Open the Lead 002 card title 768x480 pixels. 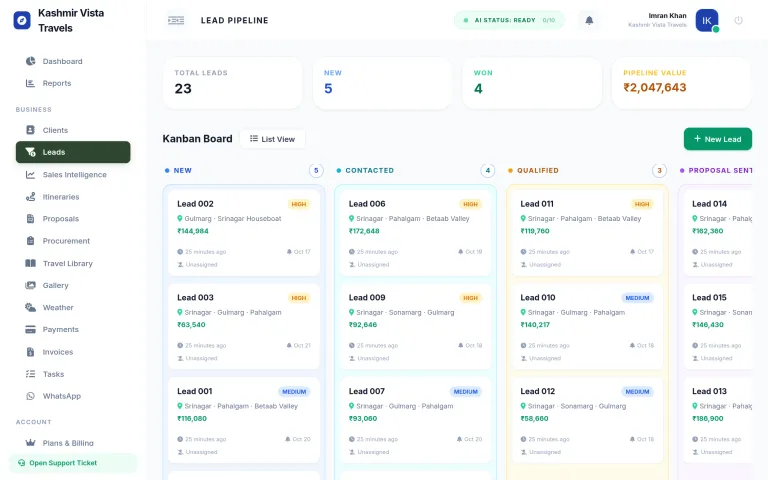pos(195,204)
